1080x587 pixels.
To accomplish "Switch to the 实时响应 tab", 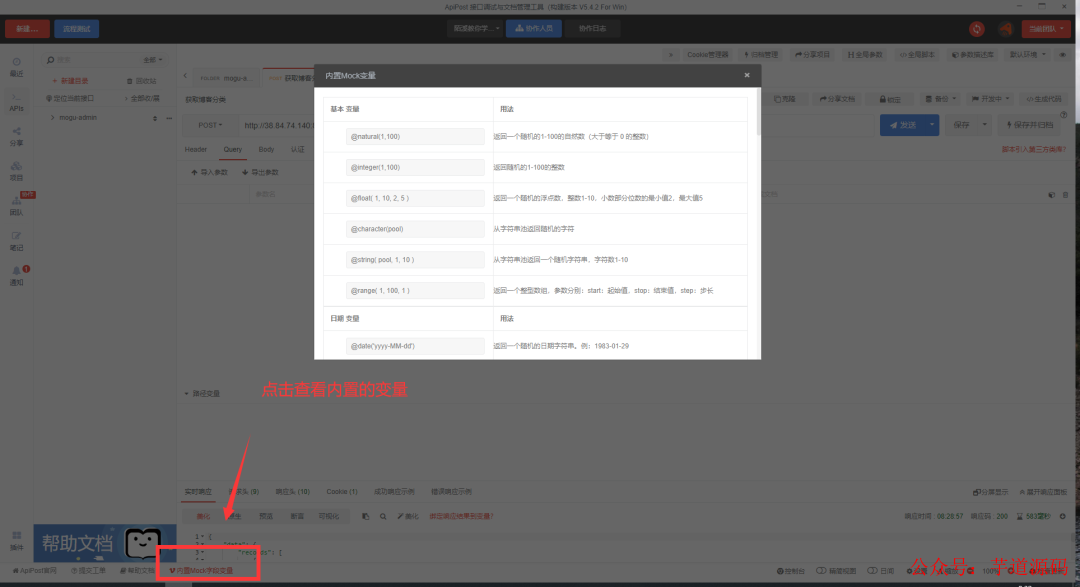I will (198, 492).
